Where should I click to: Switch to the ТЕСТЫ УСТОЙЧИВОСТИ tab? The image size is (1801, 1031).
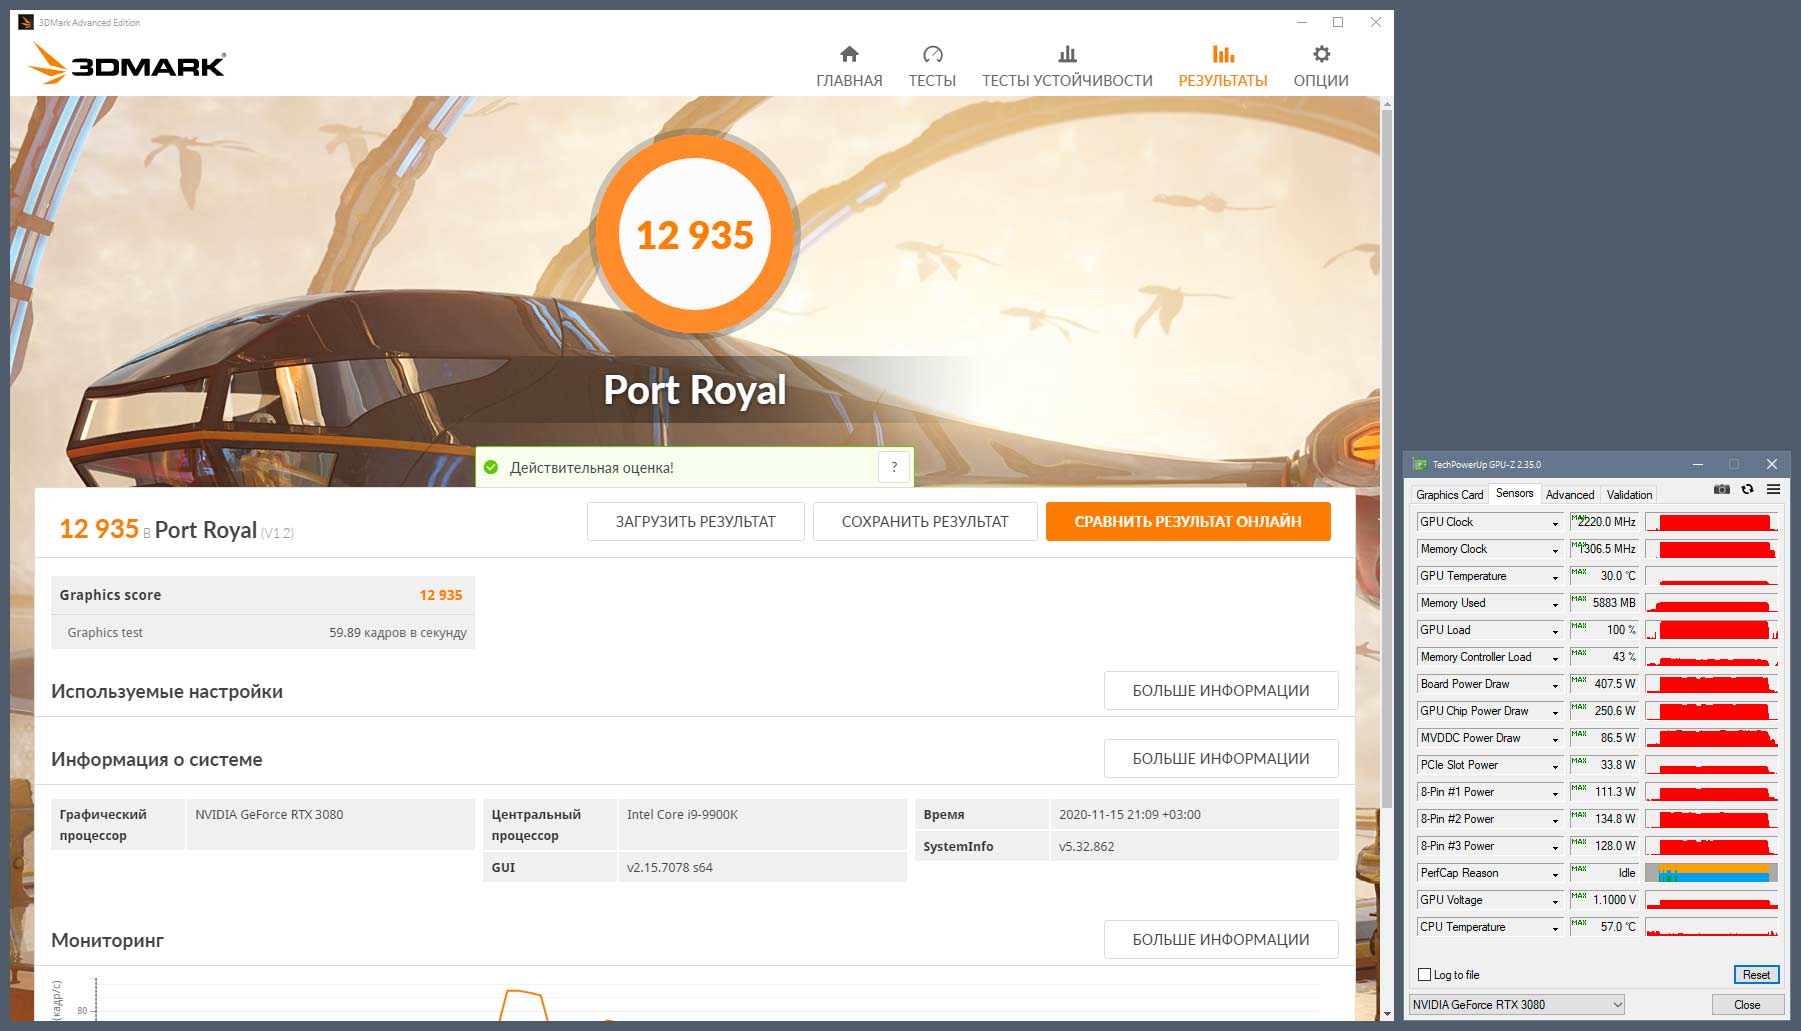[1067, 66]
